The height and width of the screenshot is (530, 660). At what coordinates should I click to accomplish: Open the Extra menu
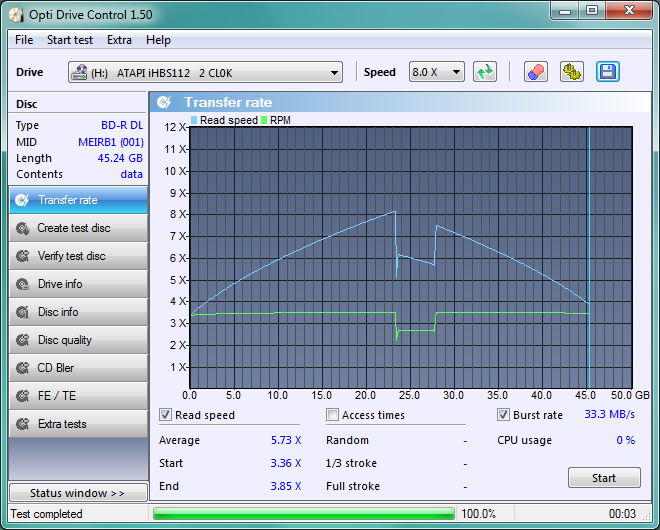coord(119,40)
